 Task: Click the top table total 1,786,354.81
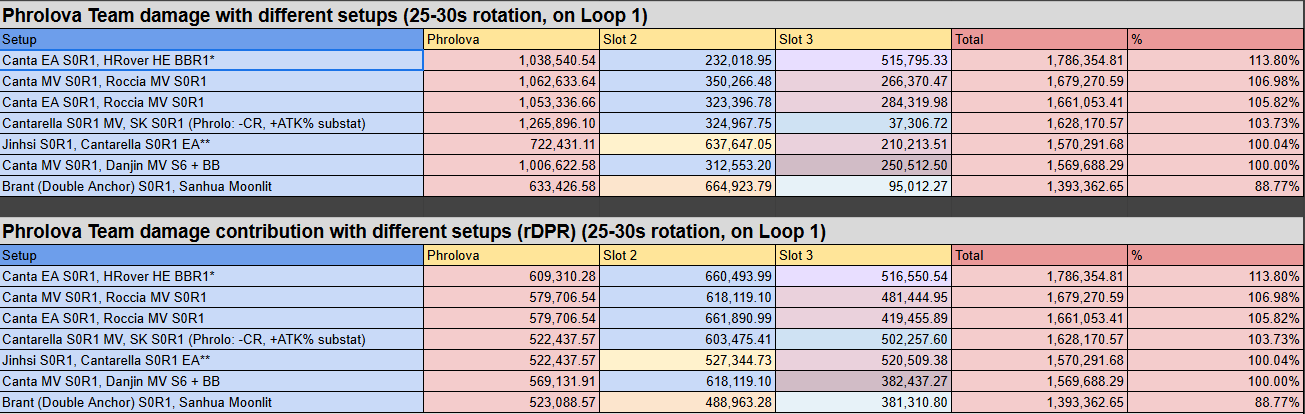[1040, 61]
